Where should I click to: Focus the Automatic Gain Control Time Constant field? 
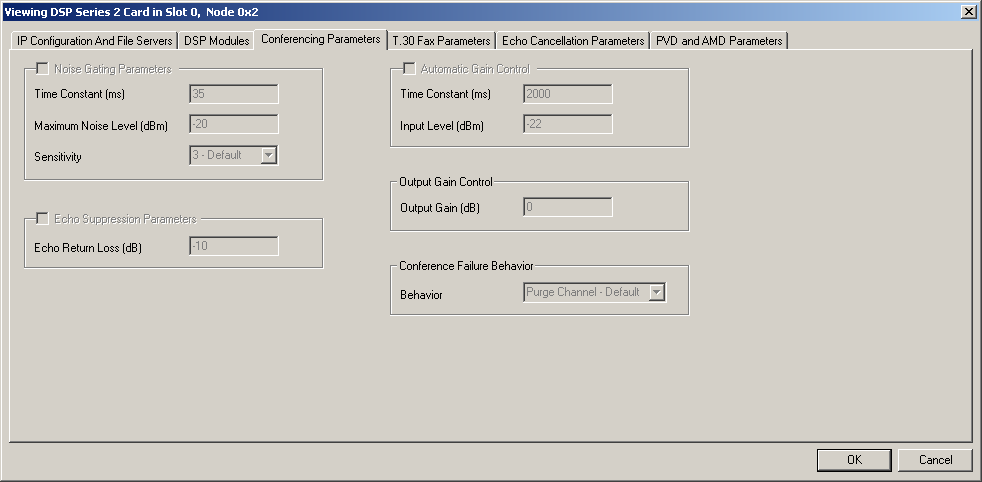(x=567, y=94)
